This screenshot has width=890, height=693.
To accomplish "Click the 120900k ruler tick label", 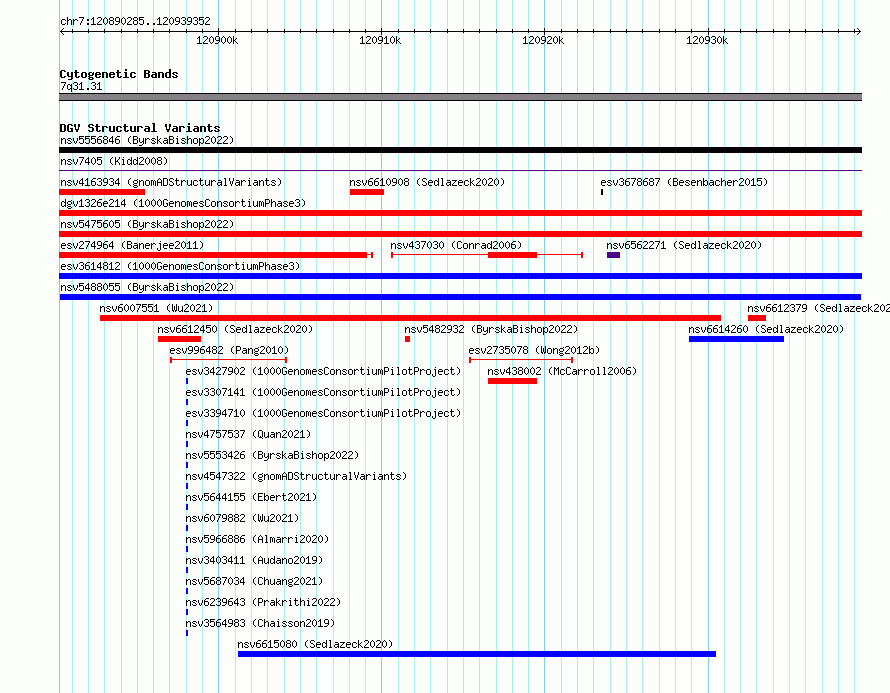I will (x=217, y=40).
